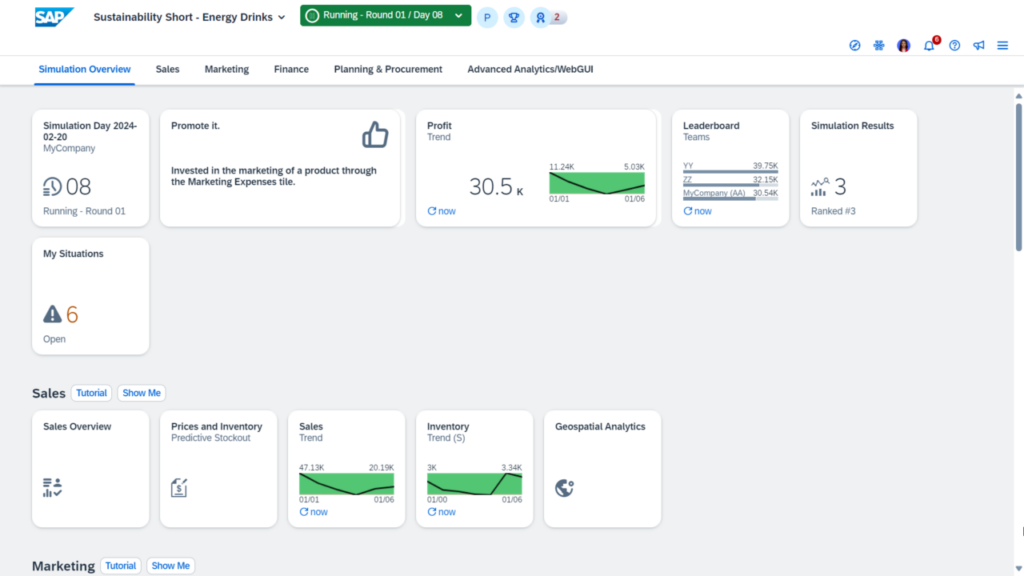Open the compass navigation icon

(x=854, y=45)
